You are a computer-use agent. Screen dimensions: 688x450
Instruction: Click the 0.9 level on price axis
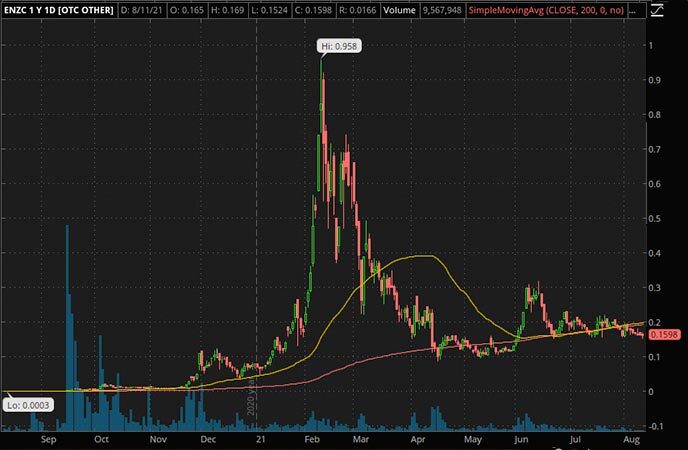pos(655,80)
